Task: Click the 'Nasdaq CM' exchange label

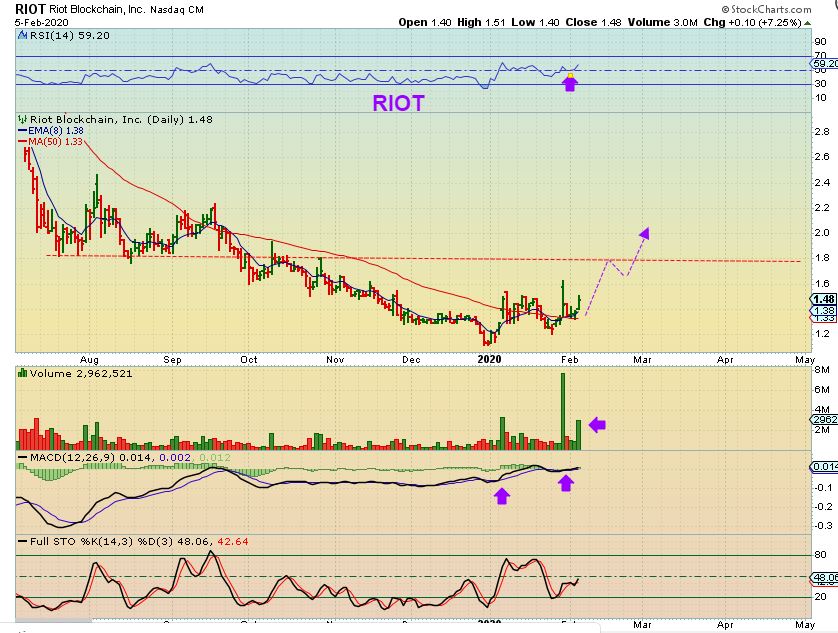Action: pos(177,10)
